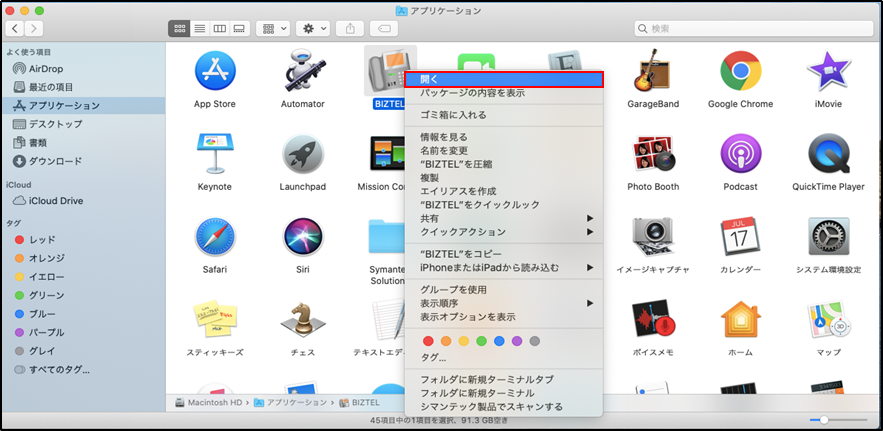The height and width of the screenshot is (431, 883).
Task: Open iCloud Drive in the sidebar
Action: 83,201
